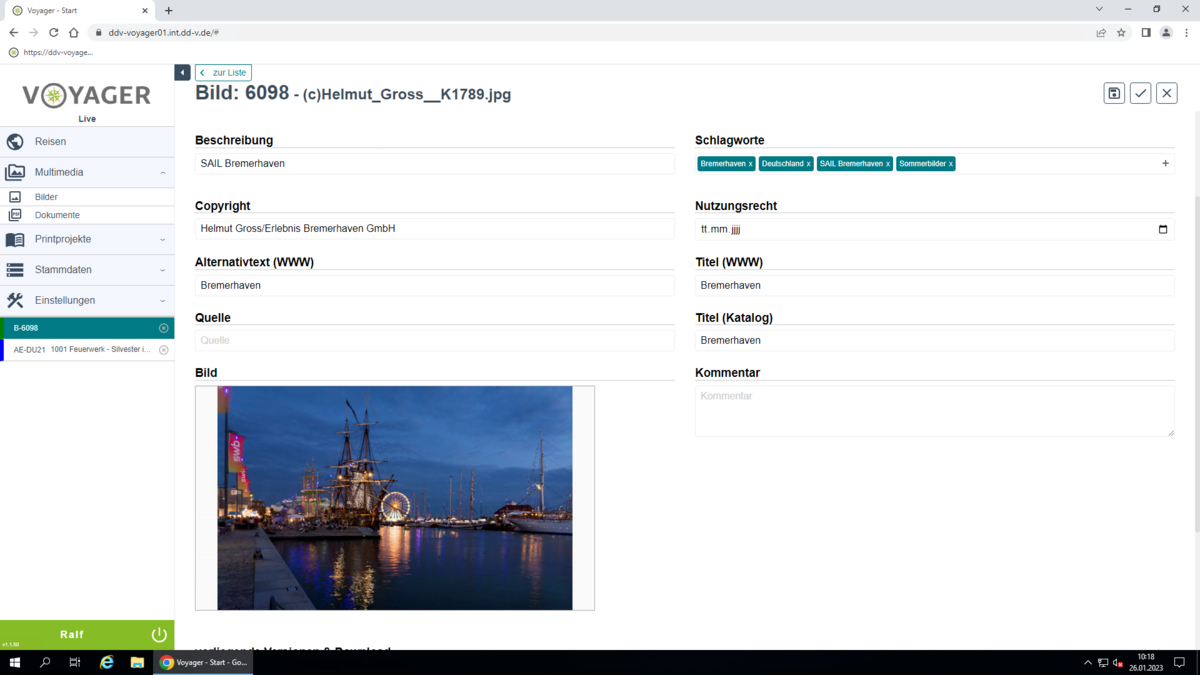Screen dimensions: 1200x675
Task: Close the B-6098 sidebar tab
Action: click(164, 328)
